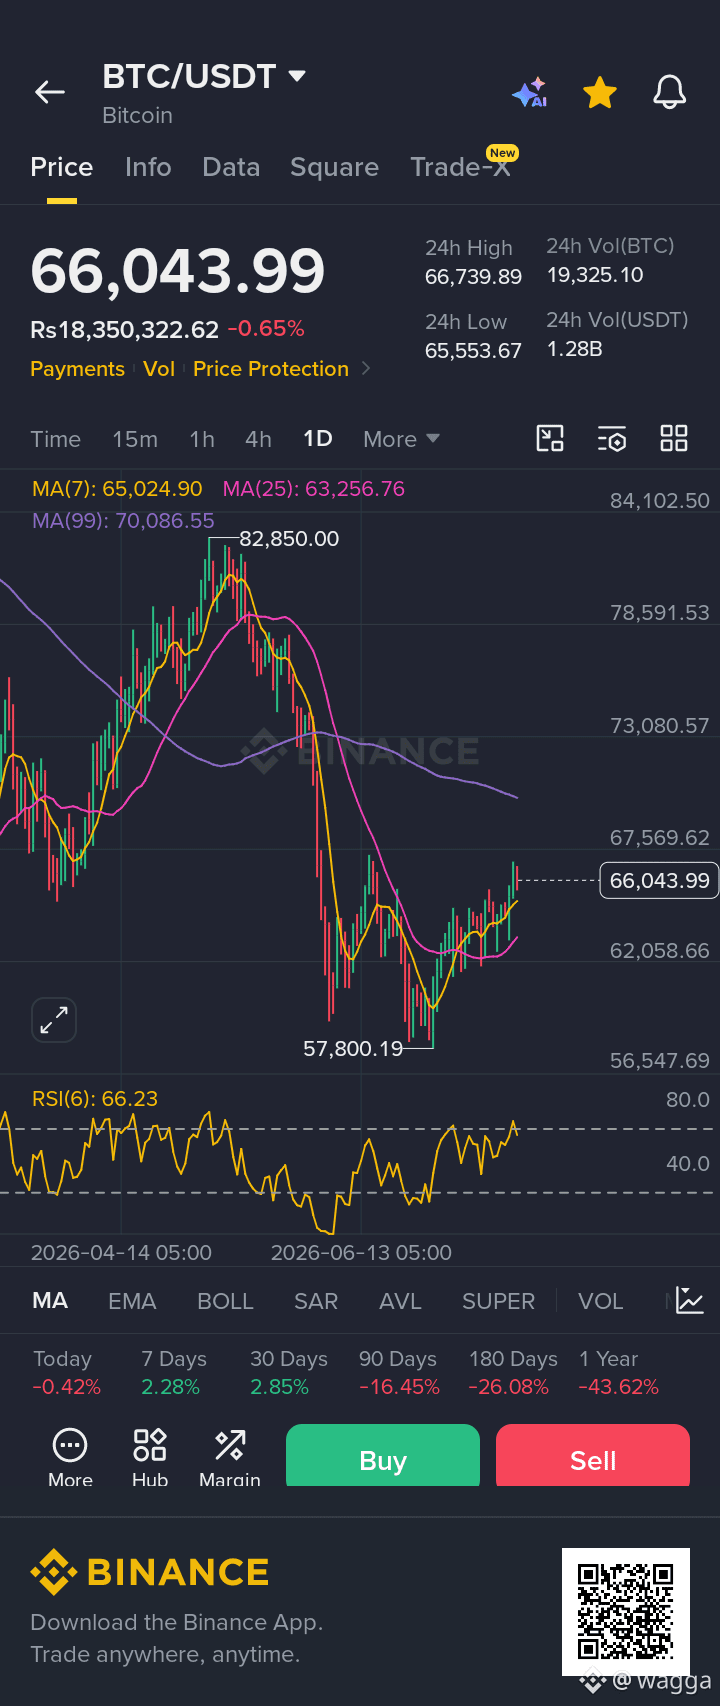Switch to the Data tab
Screen dimensions: 720x1706
click(x=231, y=167)
